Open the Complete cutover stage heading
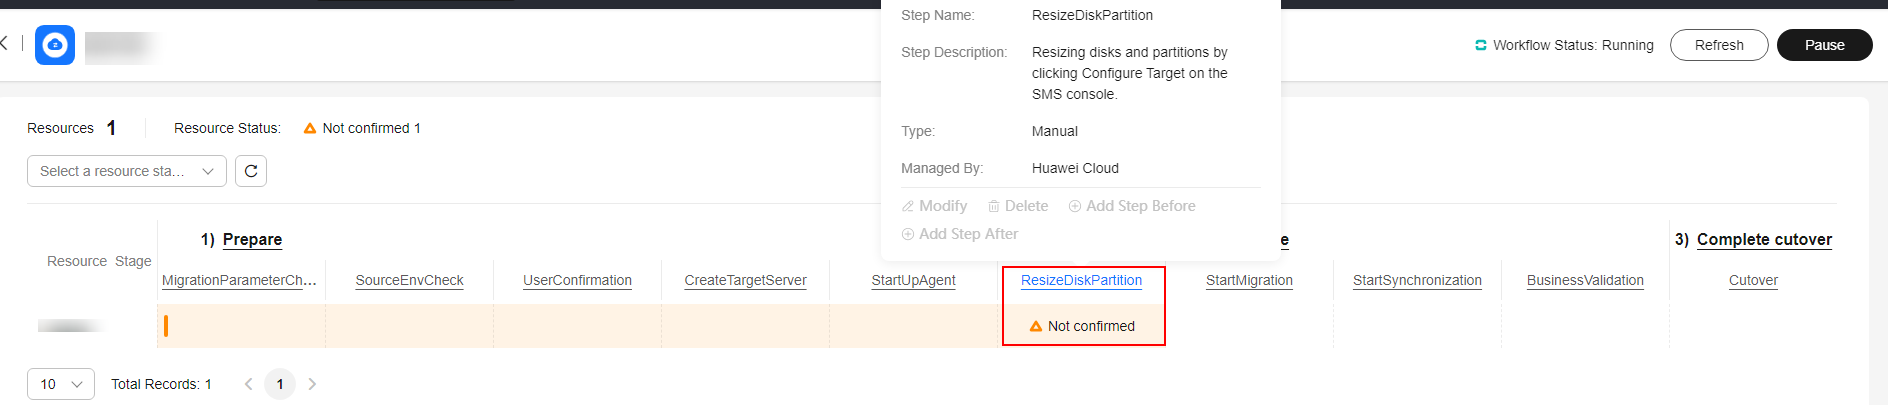This screenshot has height=405, width=1888. click(1764, 239)
